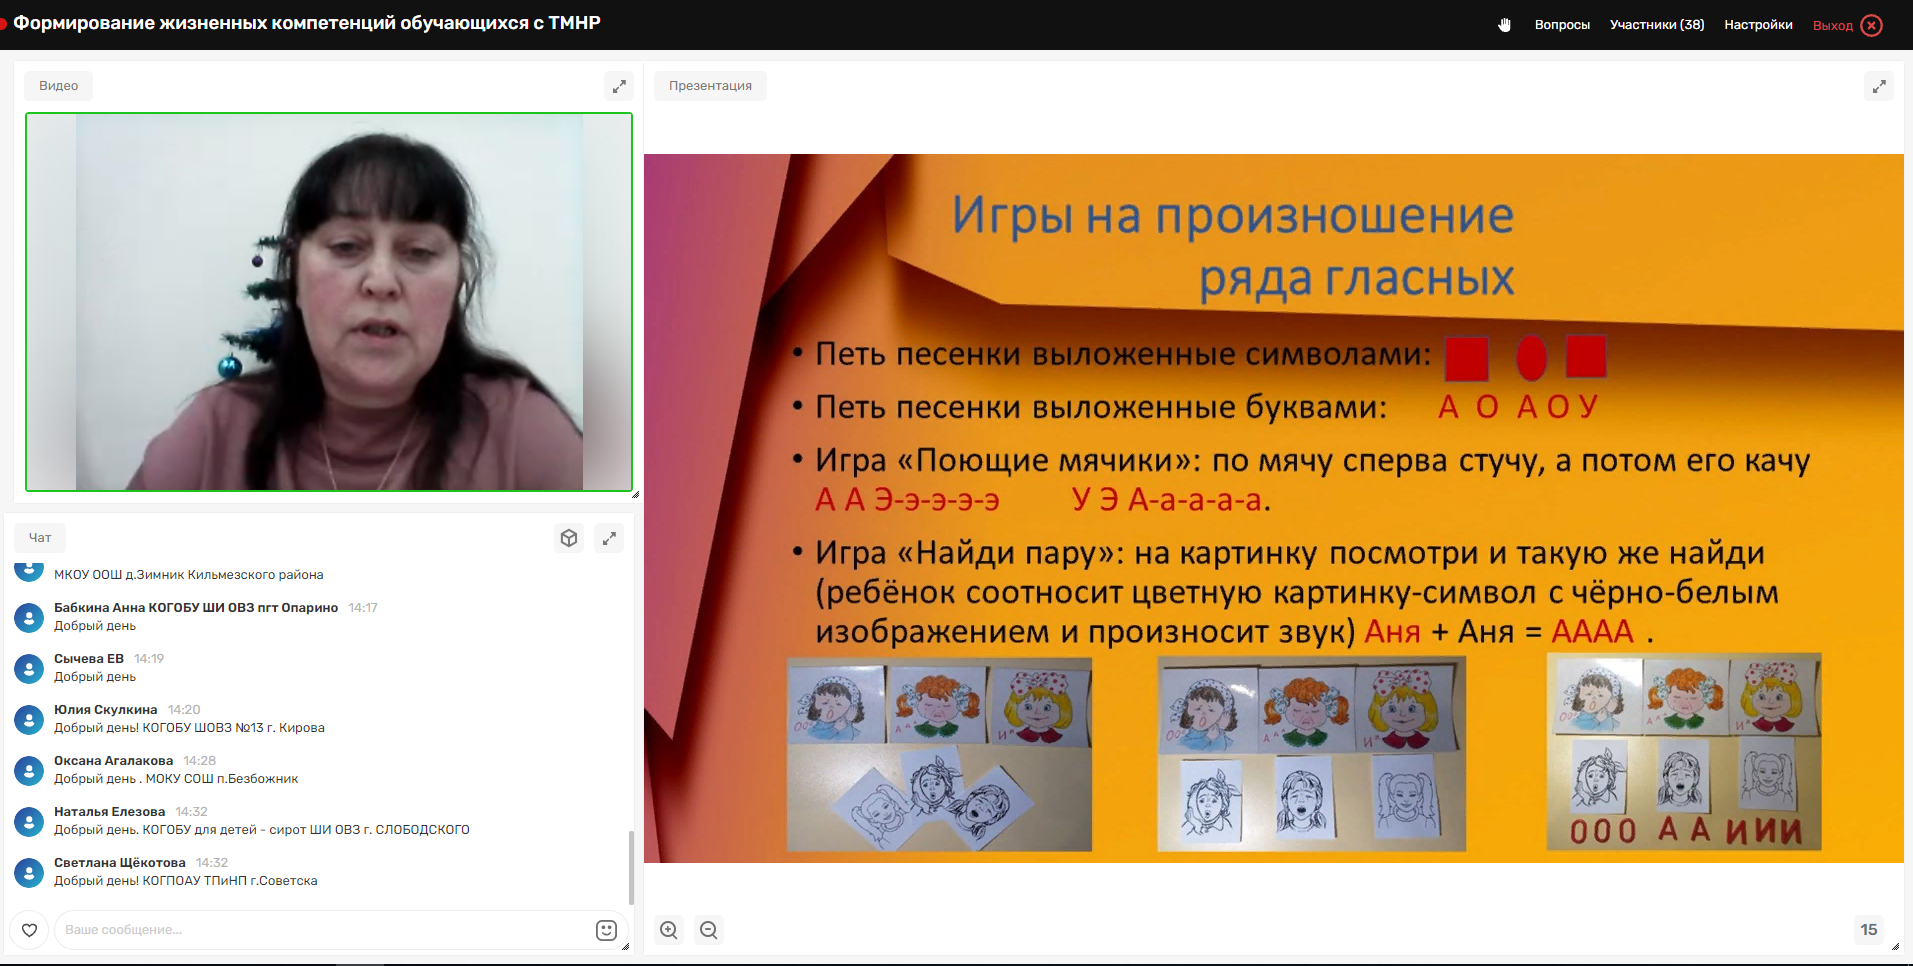Image resolution: width=1913 pixels, height=966 pixels.
Task: Click slide number 15 indicator
Action: click(1868, 930)
